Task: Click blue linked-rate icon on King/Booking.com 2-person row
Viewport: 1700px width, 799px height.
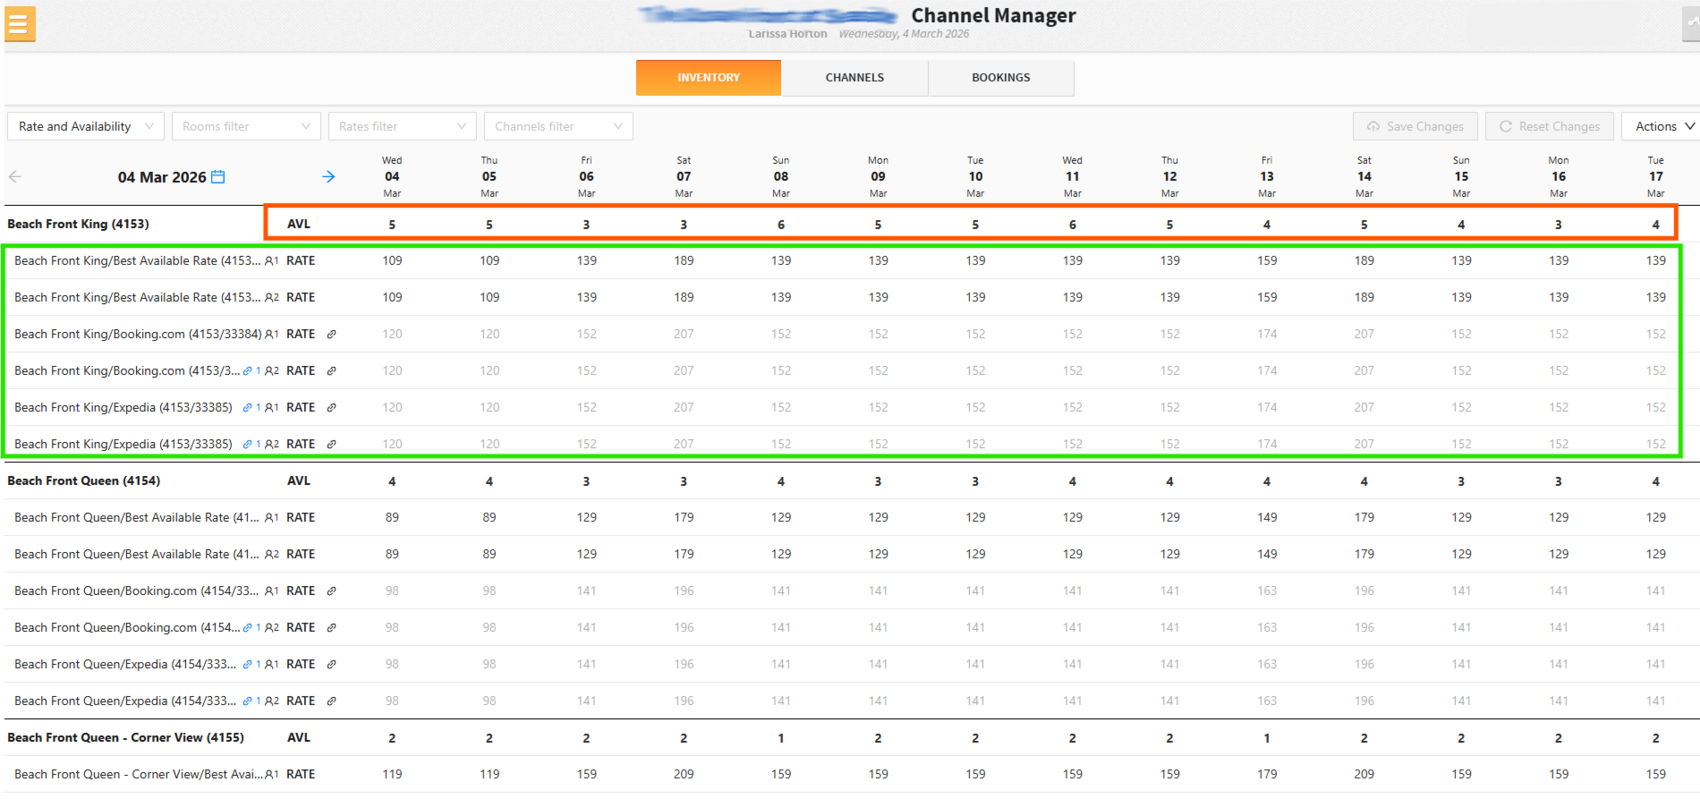Action: click(247, 371)
